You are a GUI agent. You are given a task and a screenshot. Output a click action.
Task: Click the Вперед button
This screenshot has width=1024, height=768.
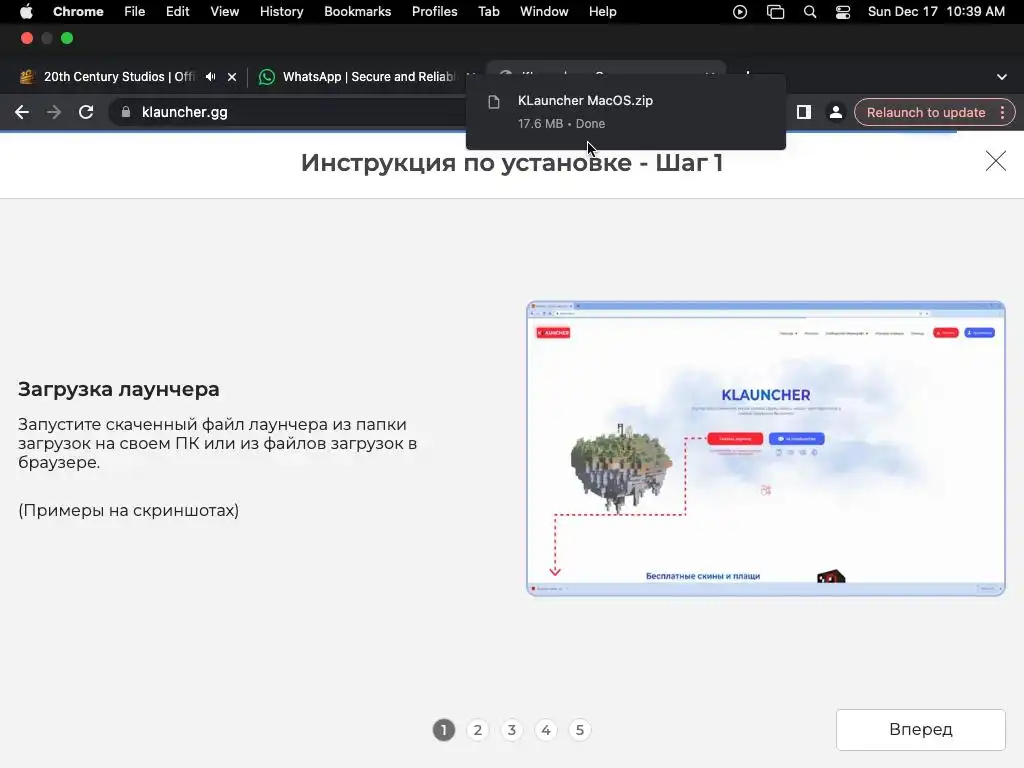point(920,729)
